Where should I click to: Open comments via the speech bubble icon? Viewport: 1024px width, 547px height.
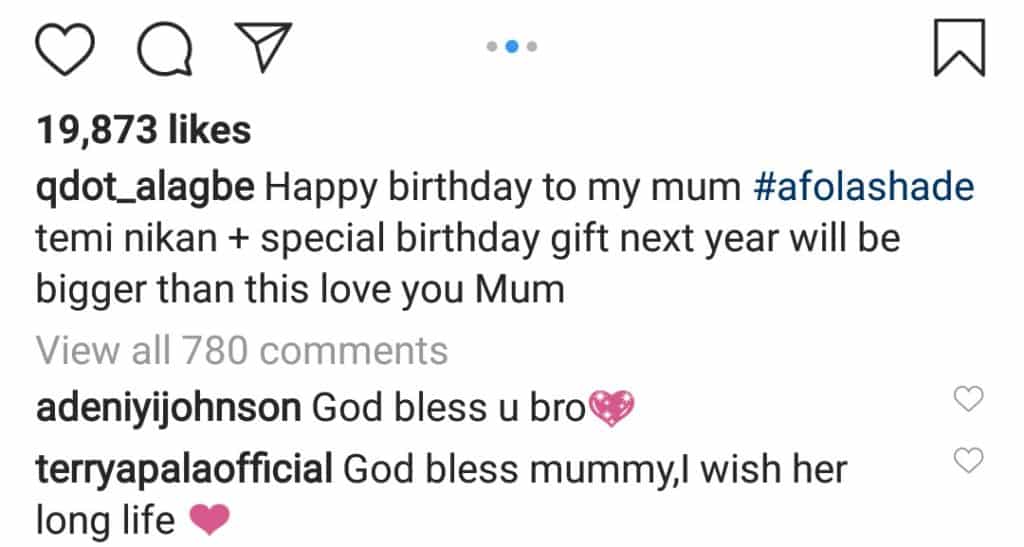point(165,50)
